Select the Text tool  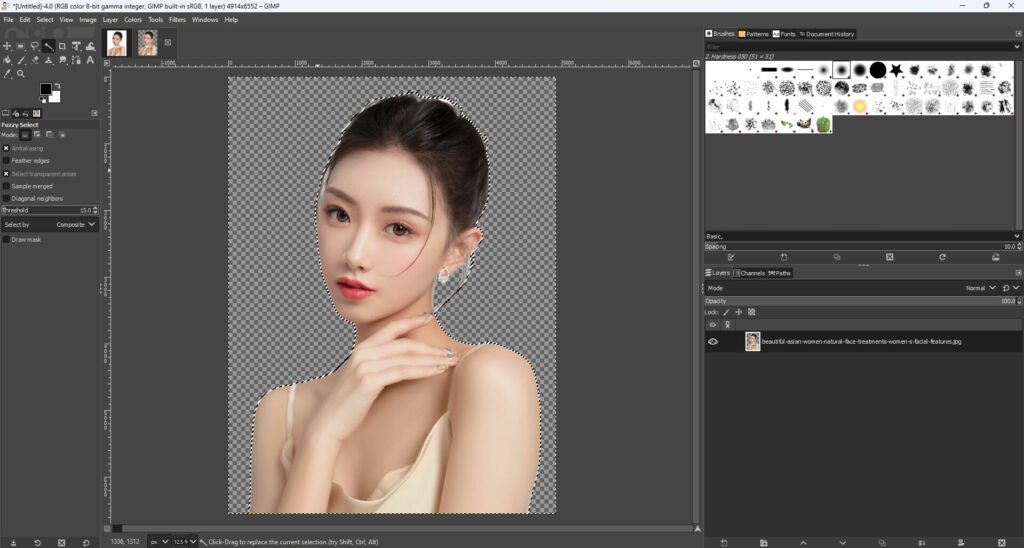point(90,60)
